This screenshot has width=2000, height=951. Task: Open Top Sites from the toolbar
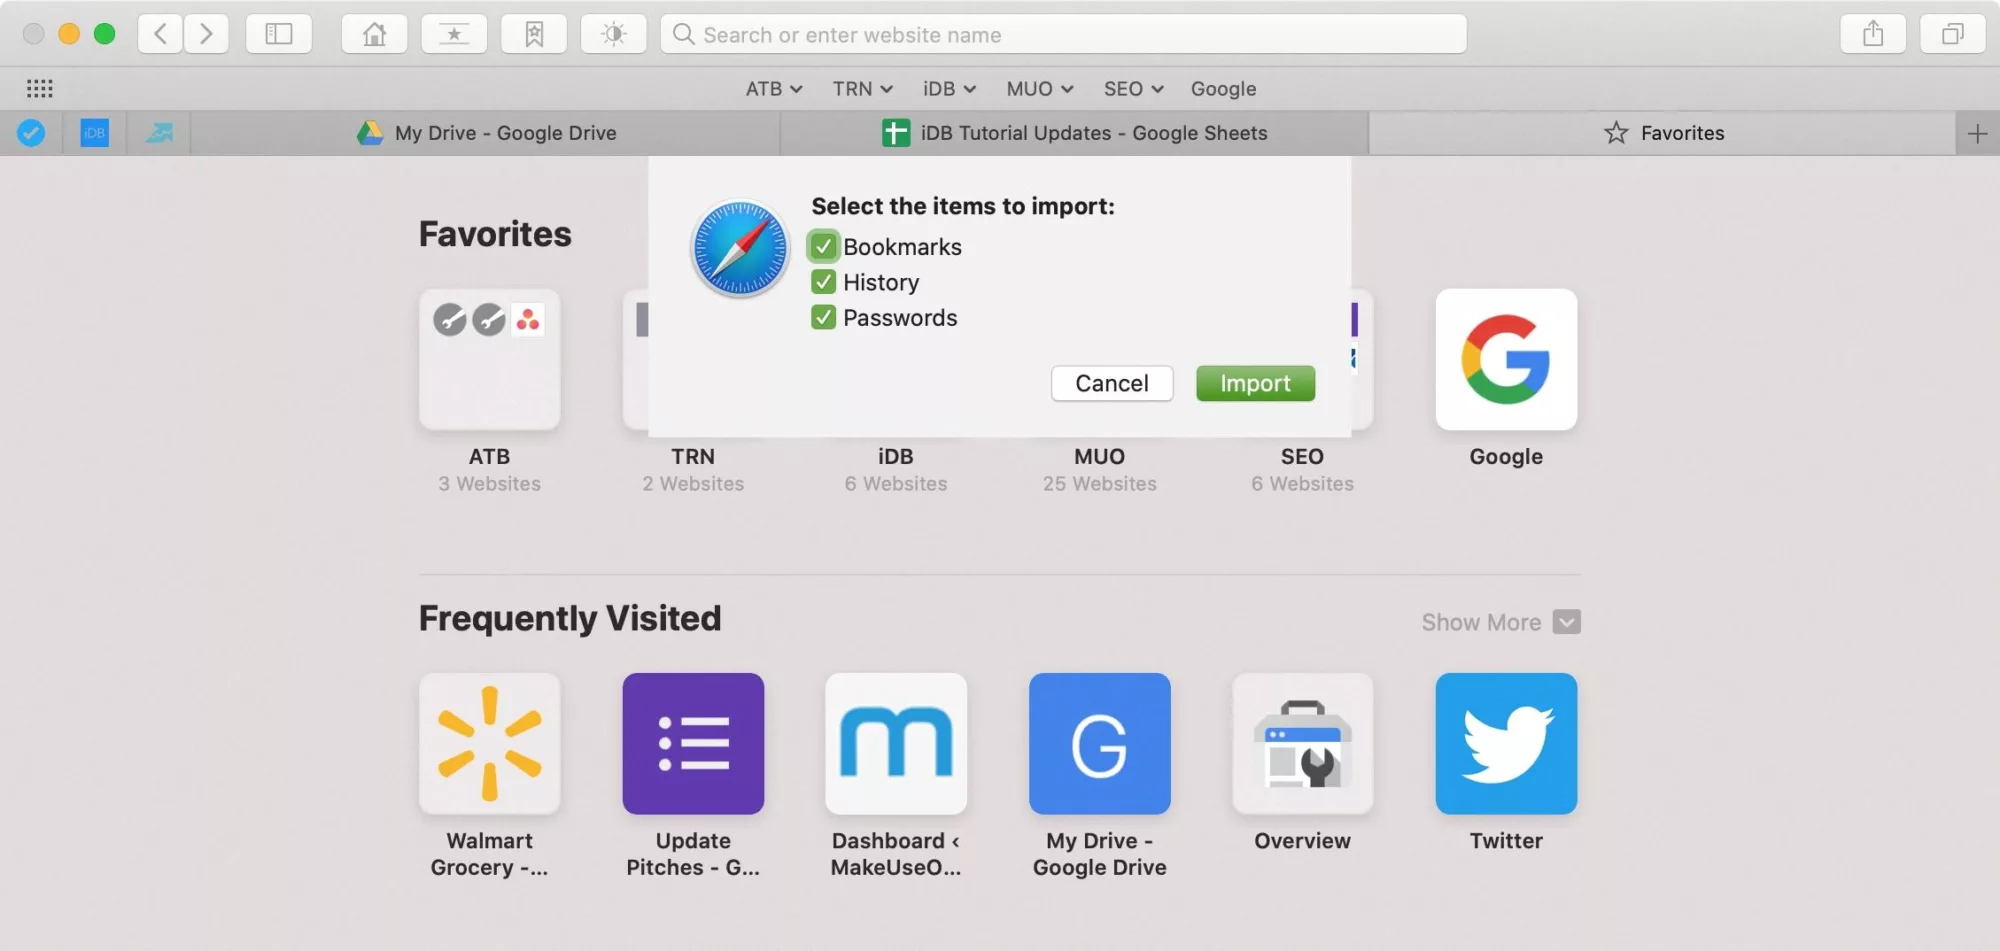454,33
